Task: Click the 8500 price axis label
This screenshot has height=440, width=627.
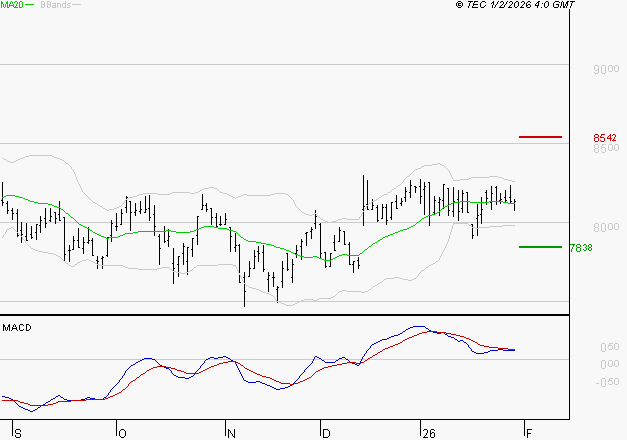Action: (x=606, y=148)
